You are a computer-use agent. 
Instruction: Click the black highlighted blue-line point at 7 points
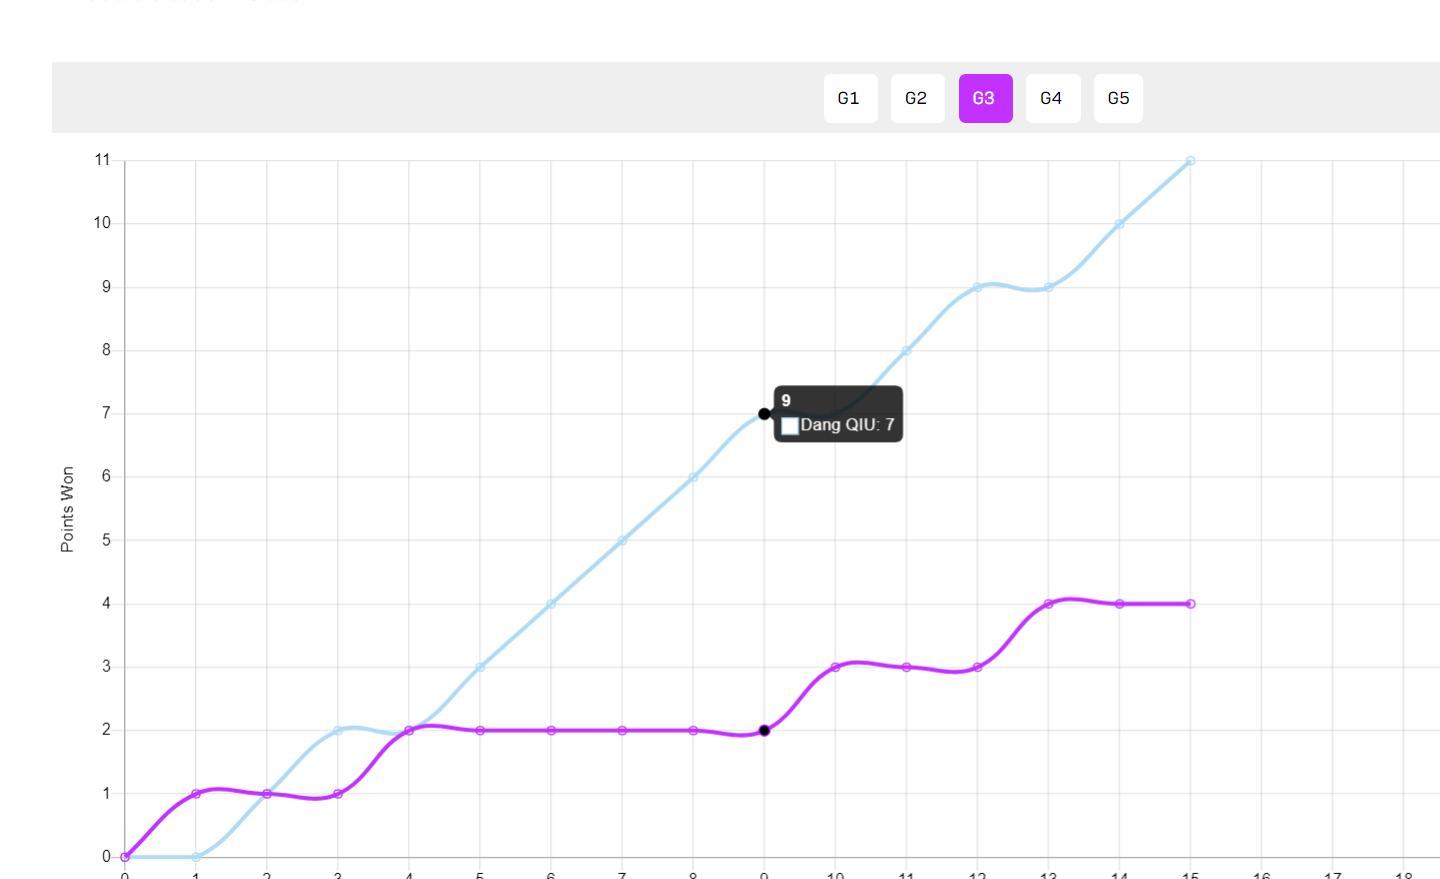click(764, 414)
